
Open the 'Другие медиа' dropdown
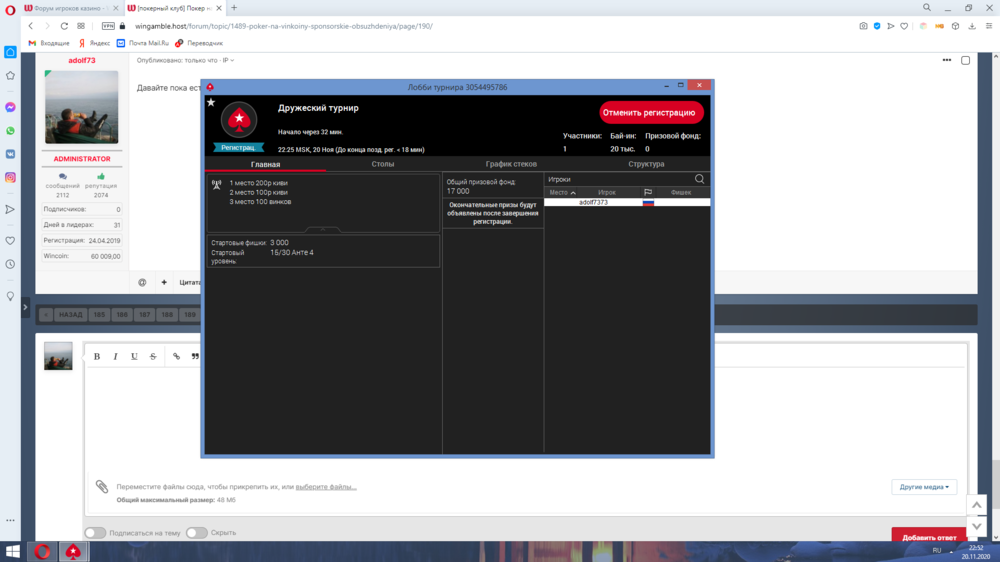coord(923,487)
